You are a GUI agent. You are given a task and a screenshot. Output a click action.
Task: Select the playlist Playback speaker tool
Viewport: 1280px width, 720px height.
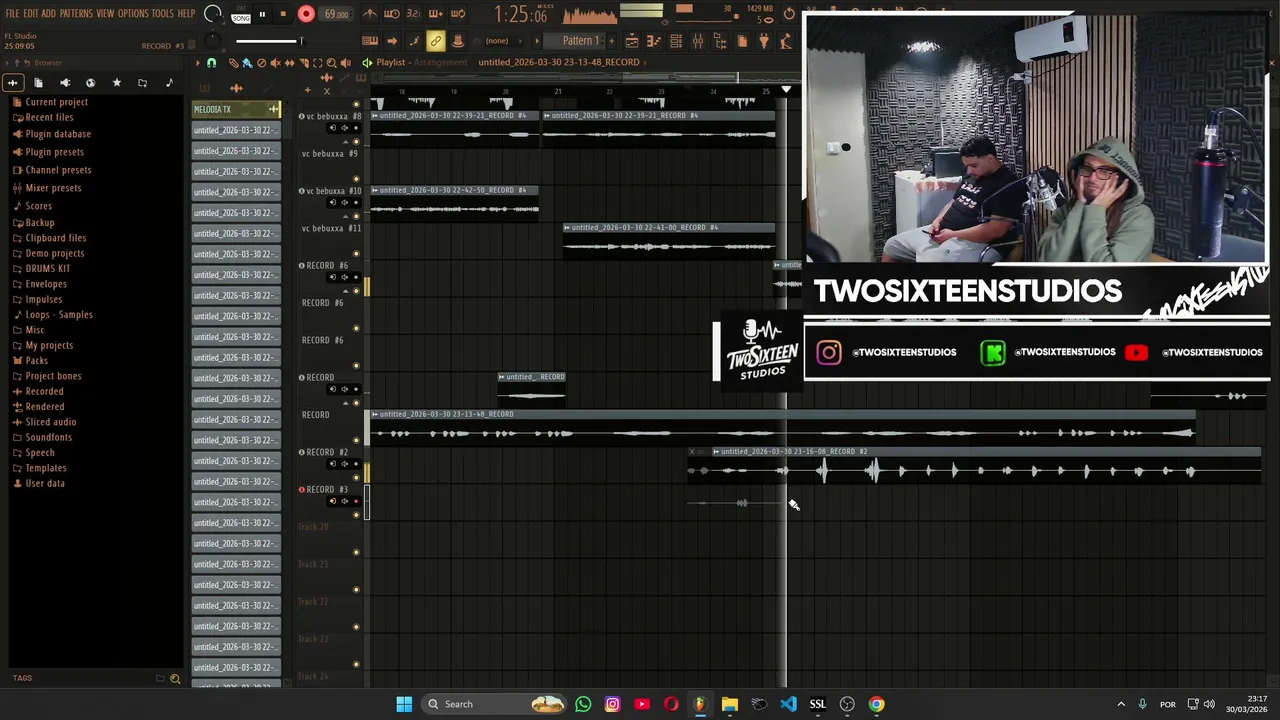[346, 62]
